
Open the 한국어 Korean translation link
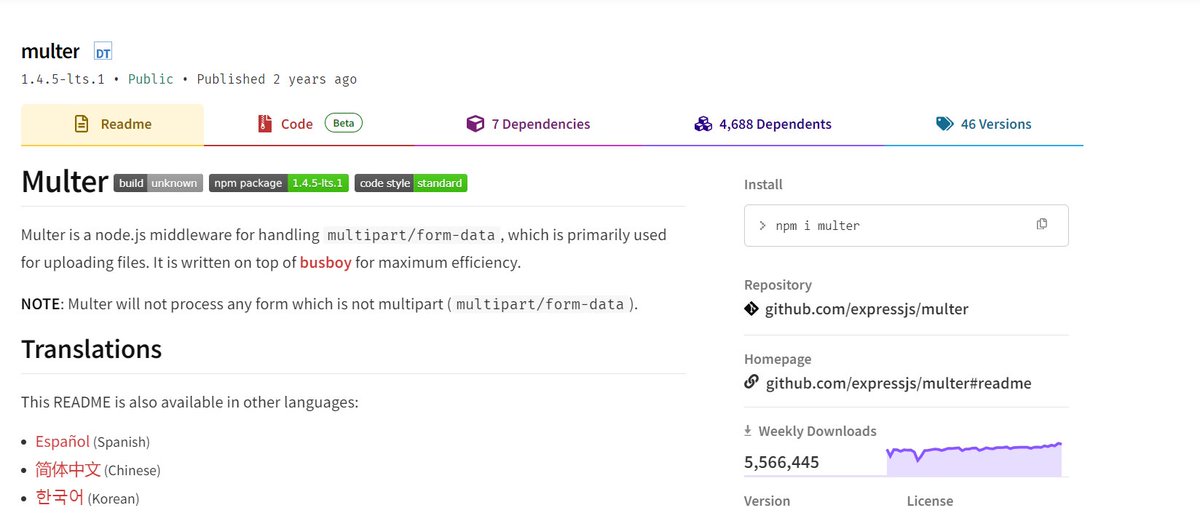coord(60,497)
